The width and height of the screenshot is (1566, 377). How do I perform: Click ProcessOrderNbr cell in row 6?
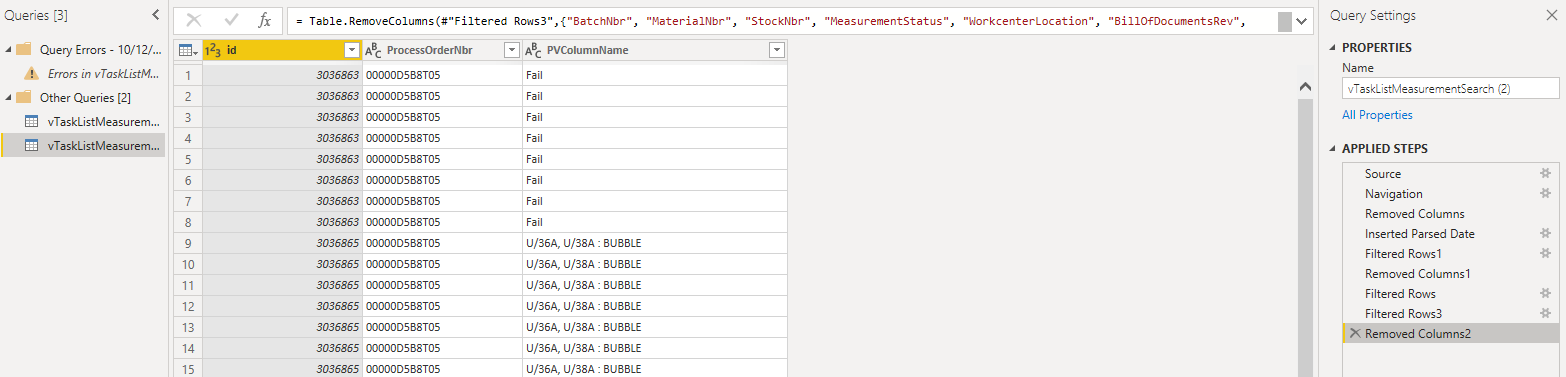(442, 179)
